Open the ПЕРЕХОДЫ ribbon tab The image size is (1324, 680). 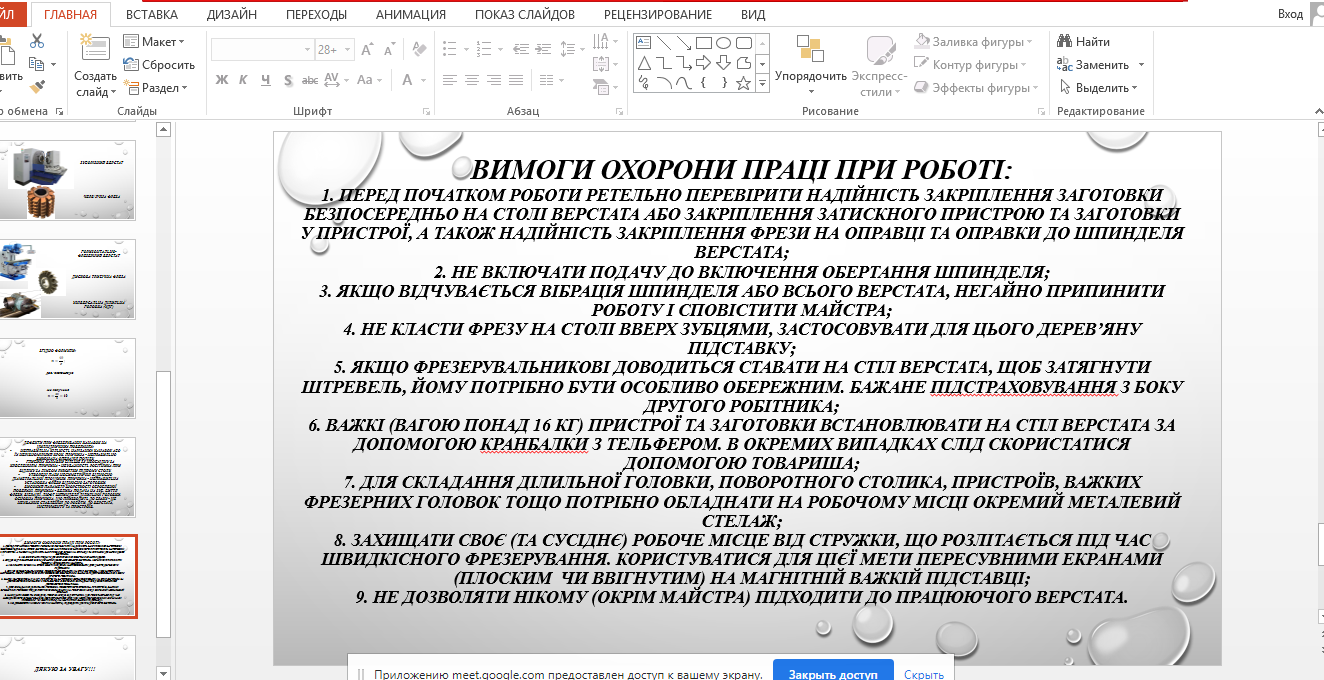(316, 15)
